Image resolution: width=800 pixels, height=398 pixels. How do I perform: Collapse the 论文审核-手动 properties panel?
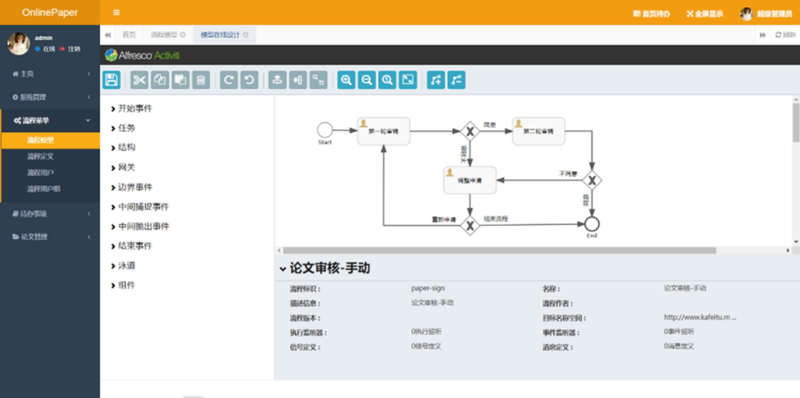283,268
